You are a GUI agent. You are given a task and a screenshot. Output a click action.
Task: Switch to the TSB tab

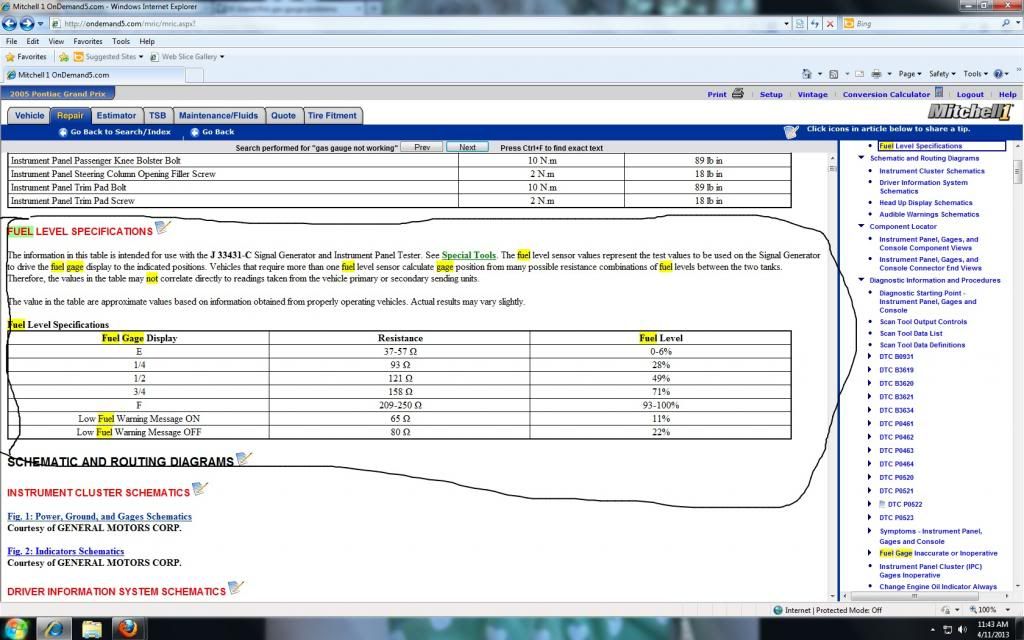click(157, 116)
